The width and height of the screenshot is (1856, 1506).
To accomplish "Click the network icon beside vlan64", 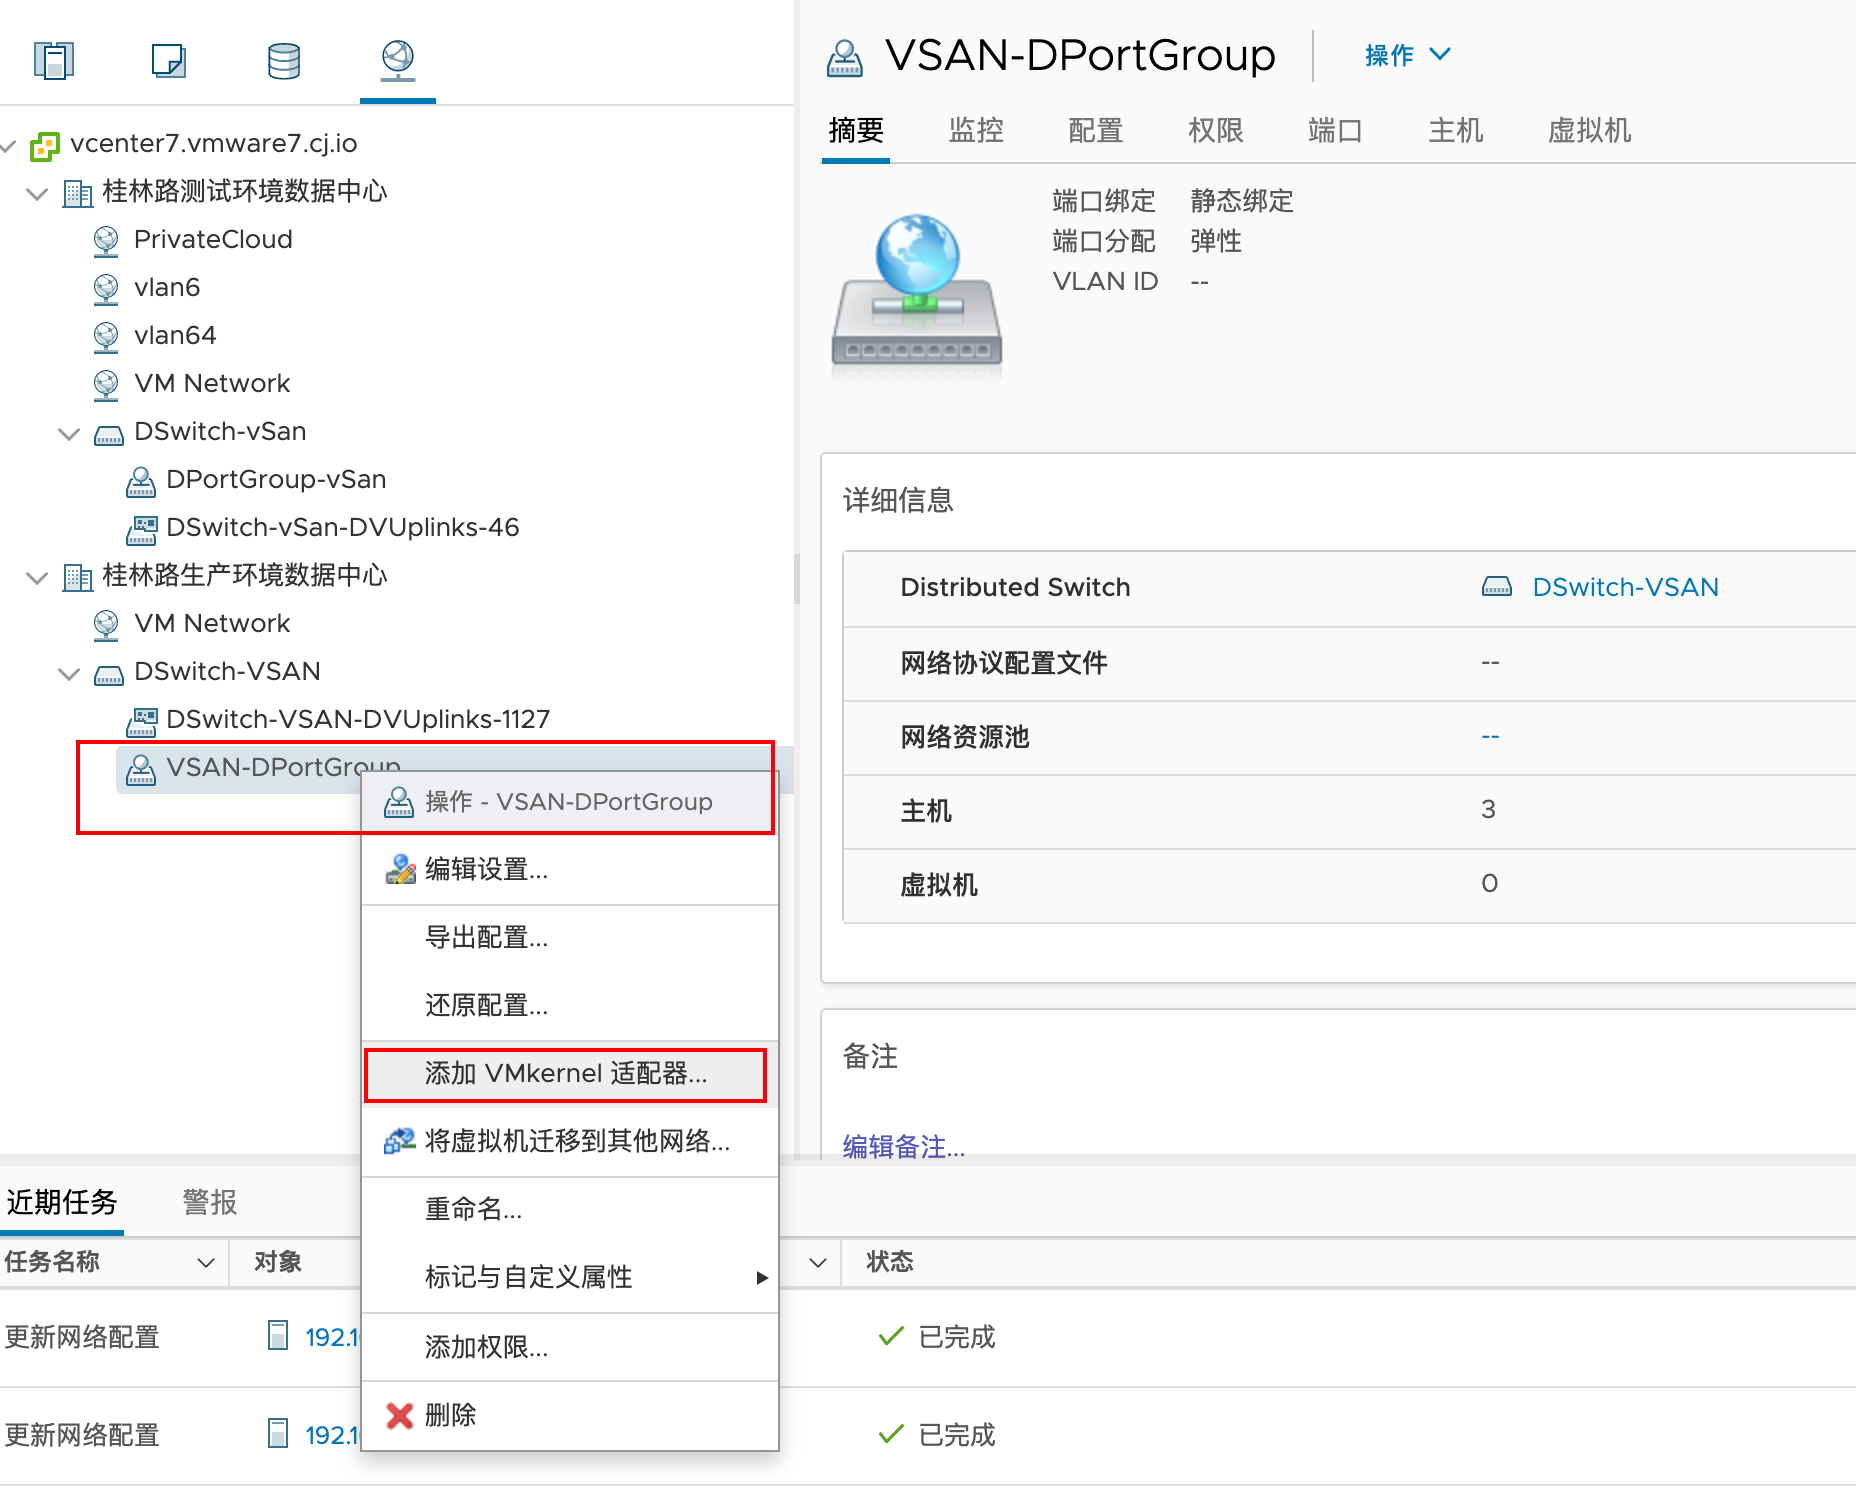I will click(106, 337).
